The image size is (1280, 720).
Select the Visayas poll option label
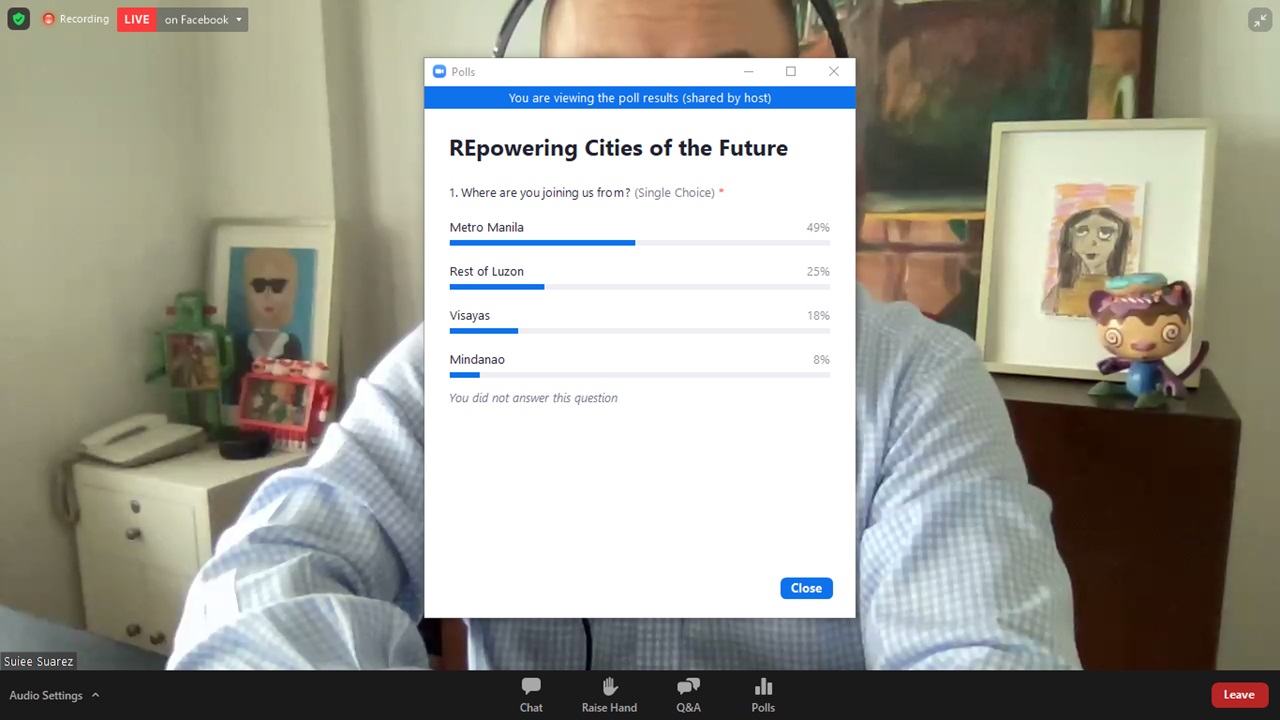pyautogui.click(x=470, y=315)
